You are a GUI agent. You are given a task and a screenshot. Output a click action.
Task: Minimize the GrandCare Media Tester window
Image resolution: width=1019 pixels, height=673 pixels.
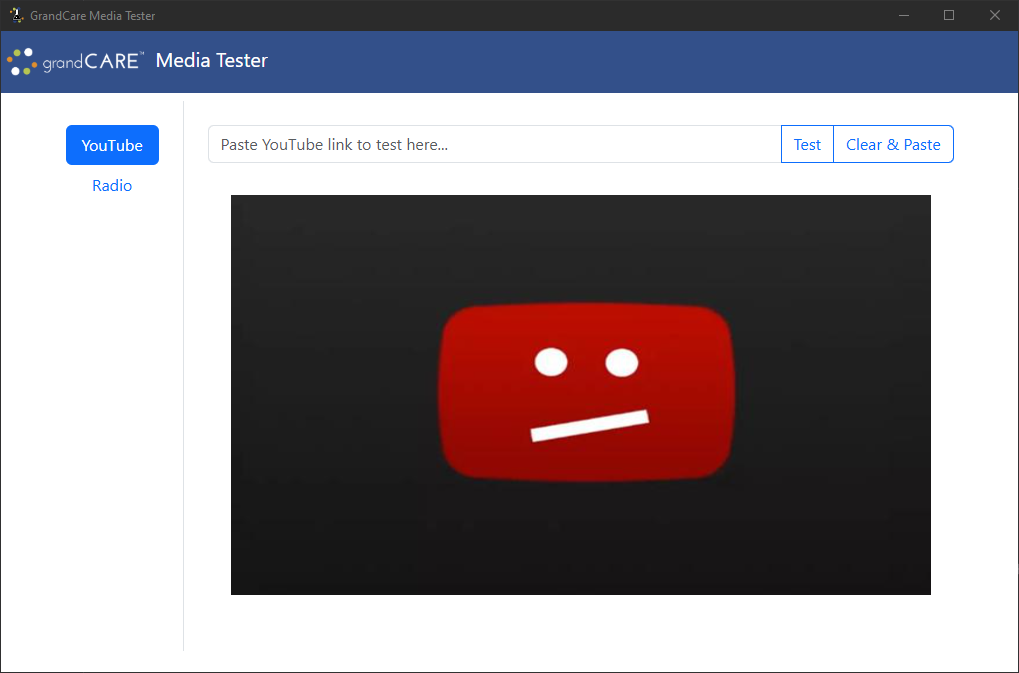pos(904,15)
